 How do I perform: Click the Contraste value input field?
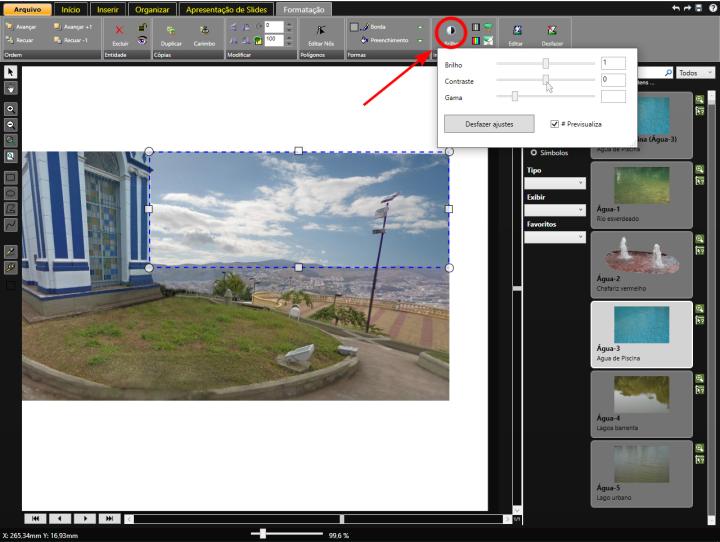coord(613,79)
